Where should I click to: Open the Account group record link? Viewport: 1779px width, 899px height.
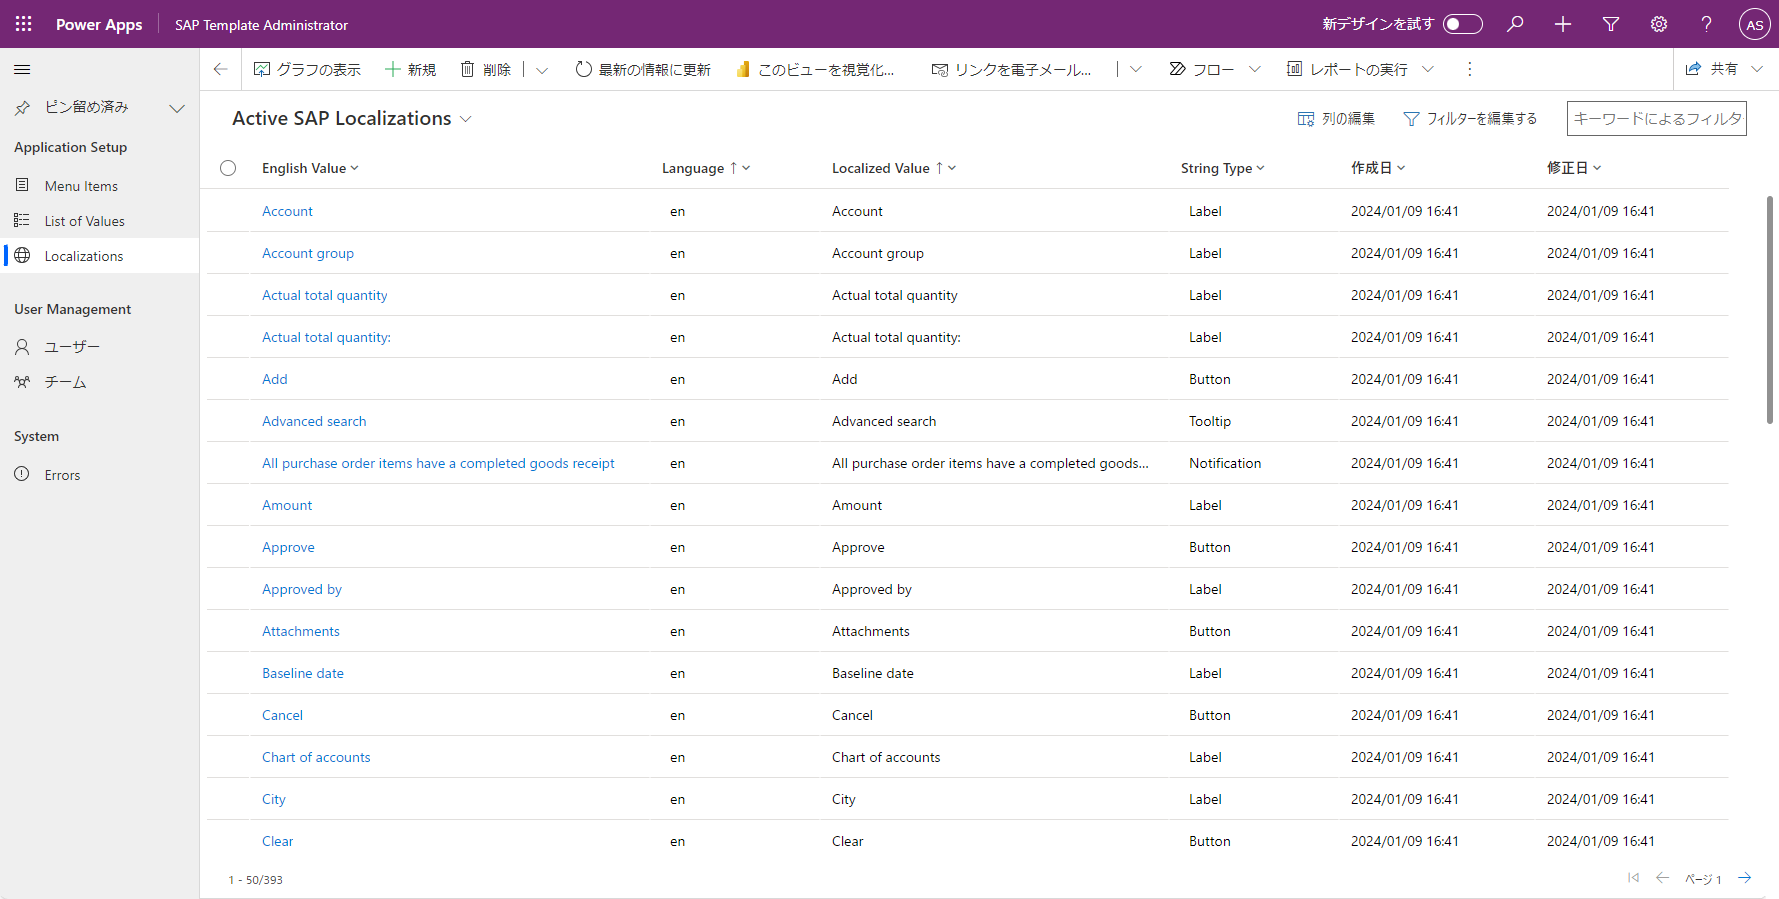pos(308,253)
